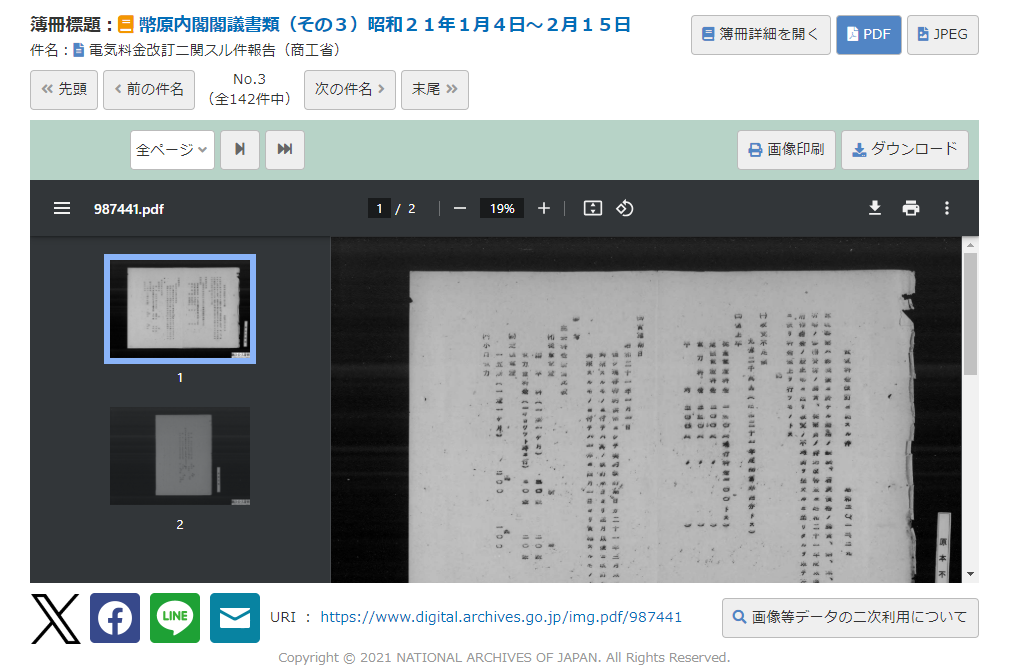This screenshot has width=1009, height=668.
Task: Share via the LINE icon
Action: click(175, 618)
